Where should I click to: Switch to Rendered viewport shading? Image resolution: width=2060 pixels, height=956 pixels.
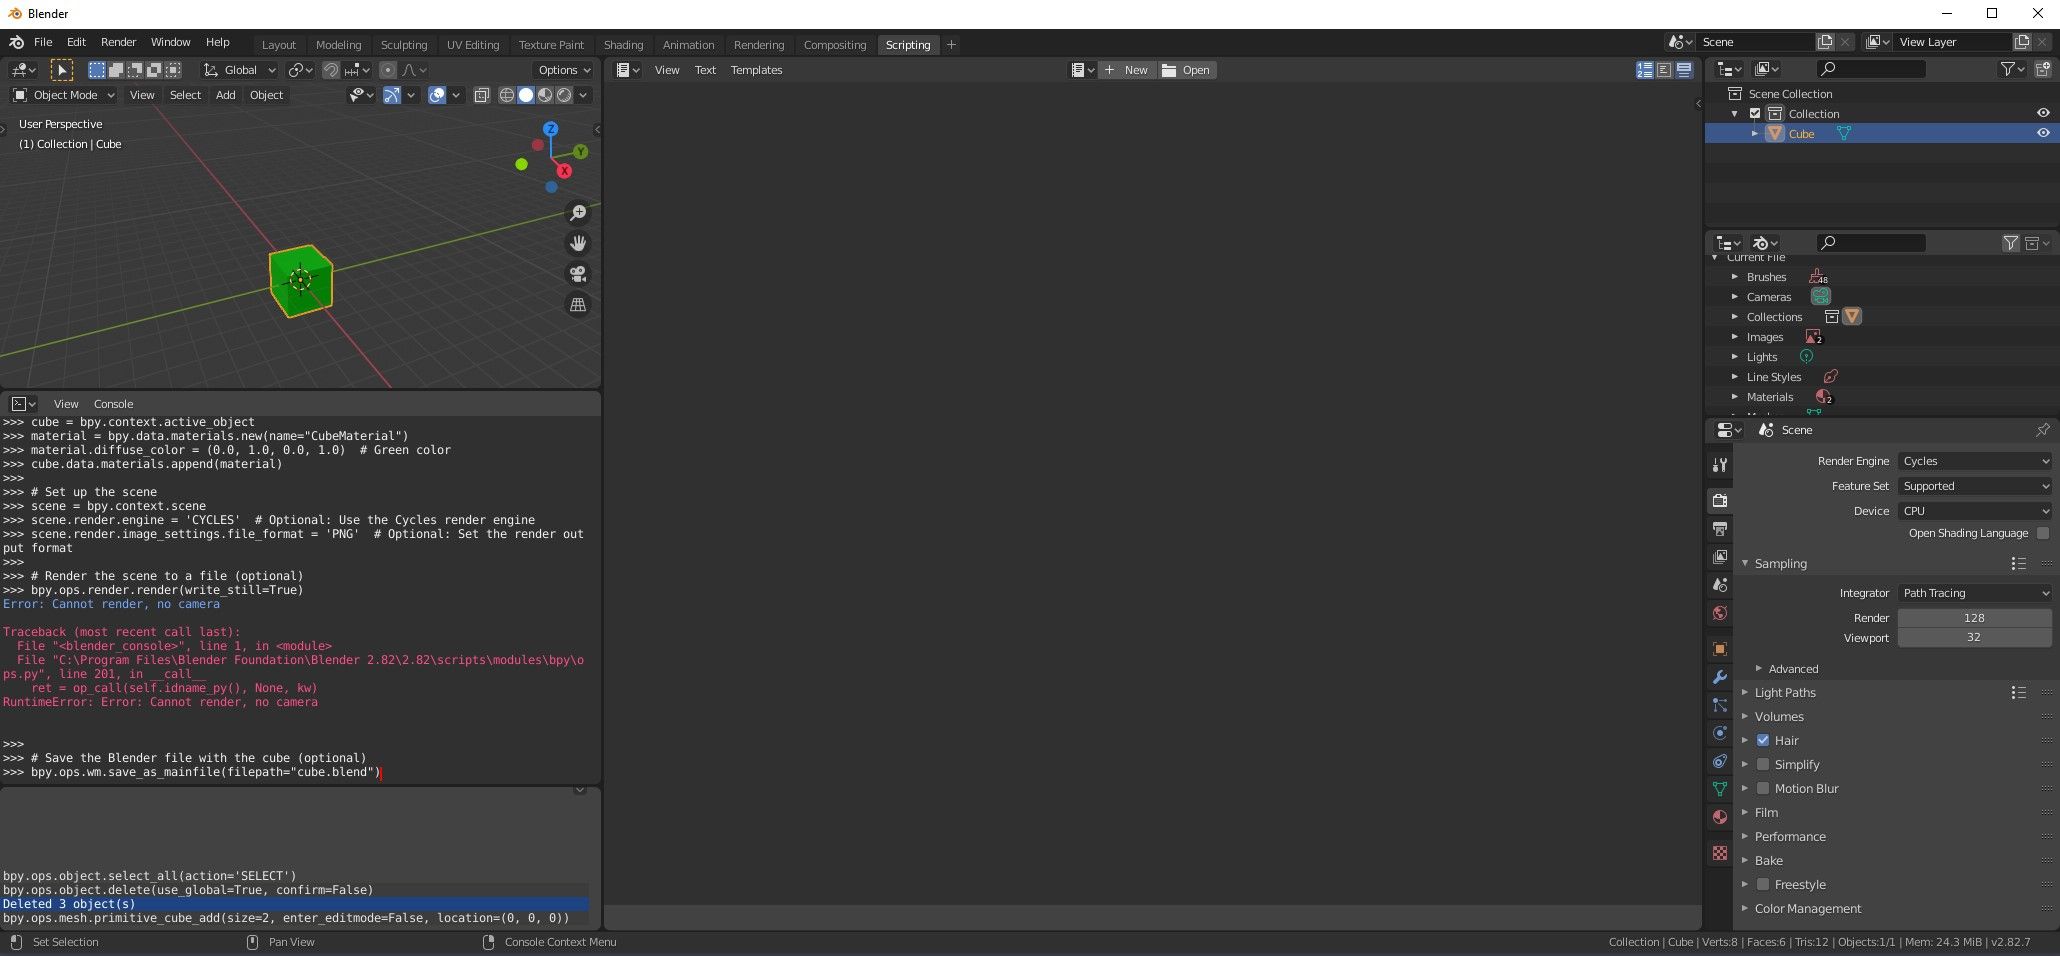click(563, 95)
